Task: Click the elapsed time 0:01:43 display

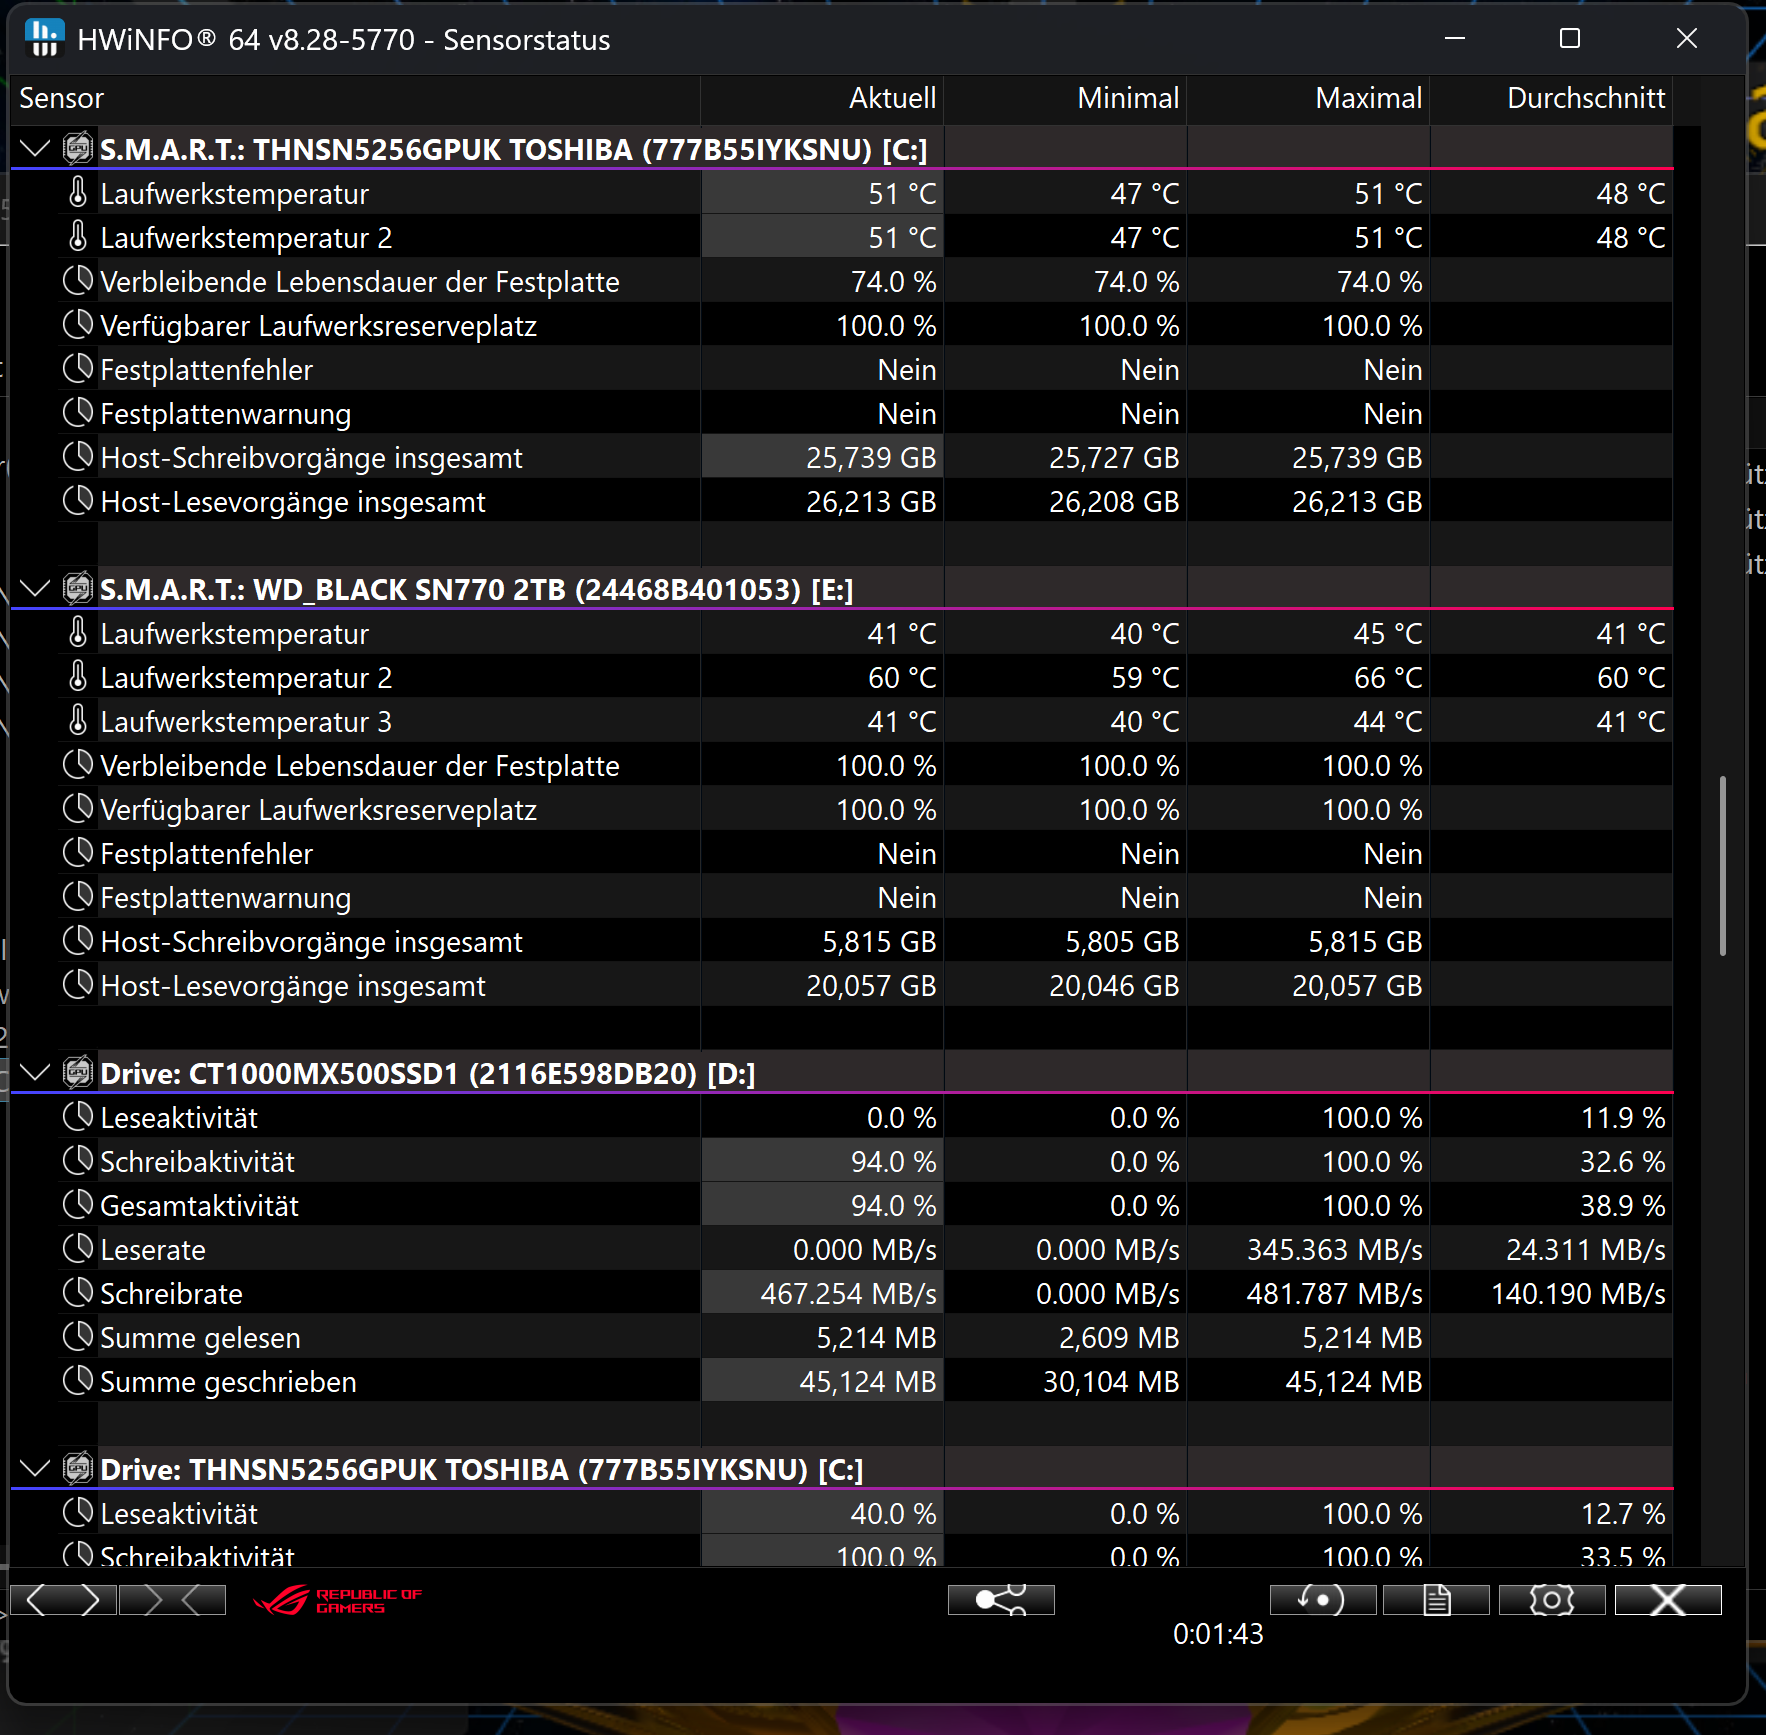Action: tap(1218, 1634)
